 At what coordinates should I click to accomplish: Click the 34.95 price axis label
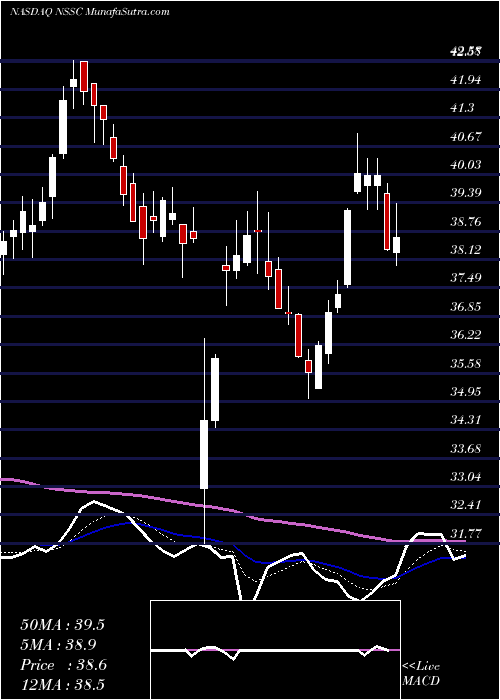click(x=466, y=392)
